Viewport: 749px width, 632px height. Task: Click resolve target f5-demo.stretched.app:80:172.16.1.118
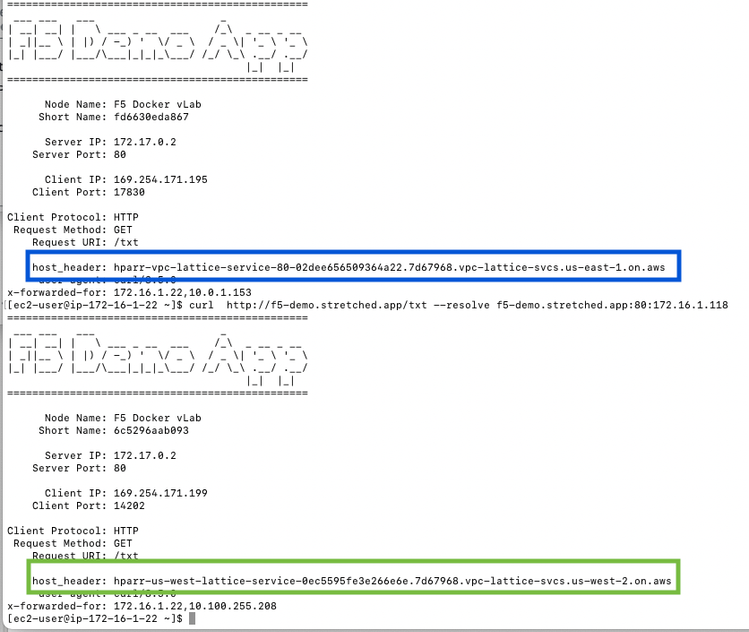click(612, 305)
